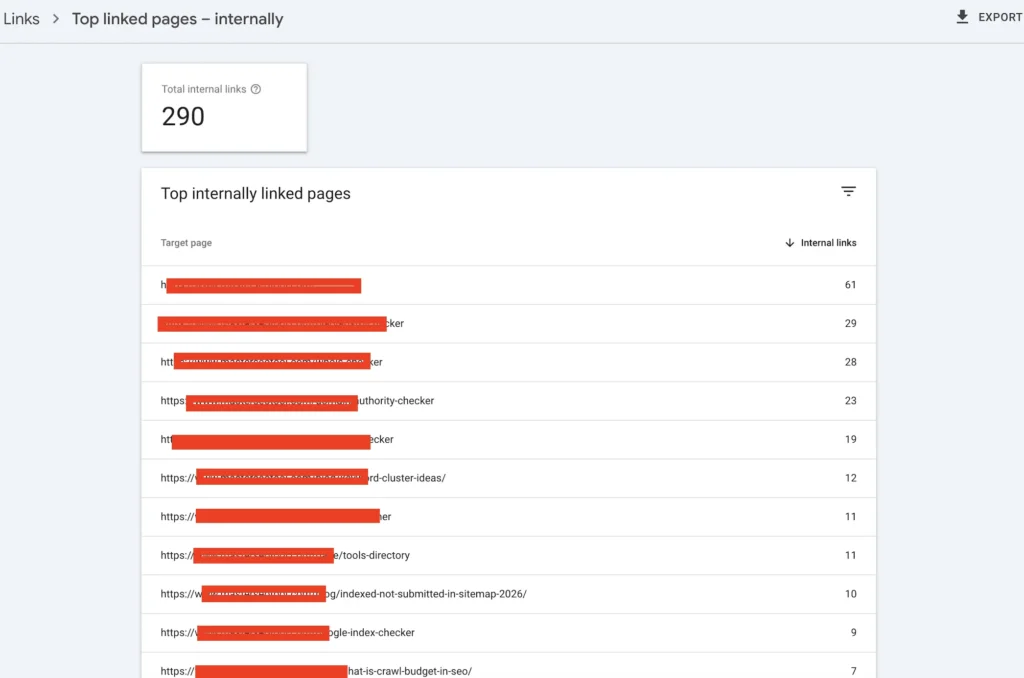Viewport: 1024px width, 678px height.
Task: Click the Target page column header
Action: [x=186, y=242]
